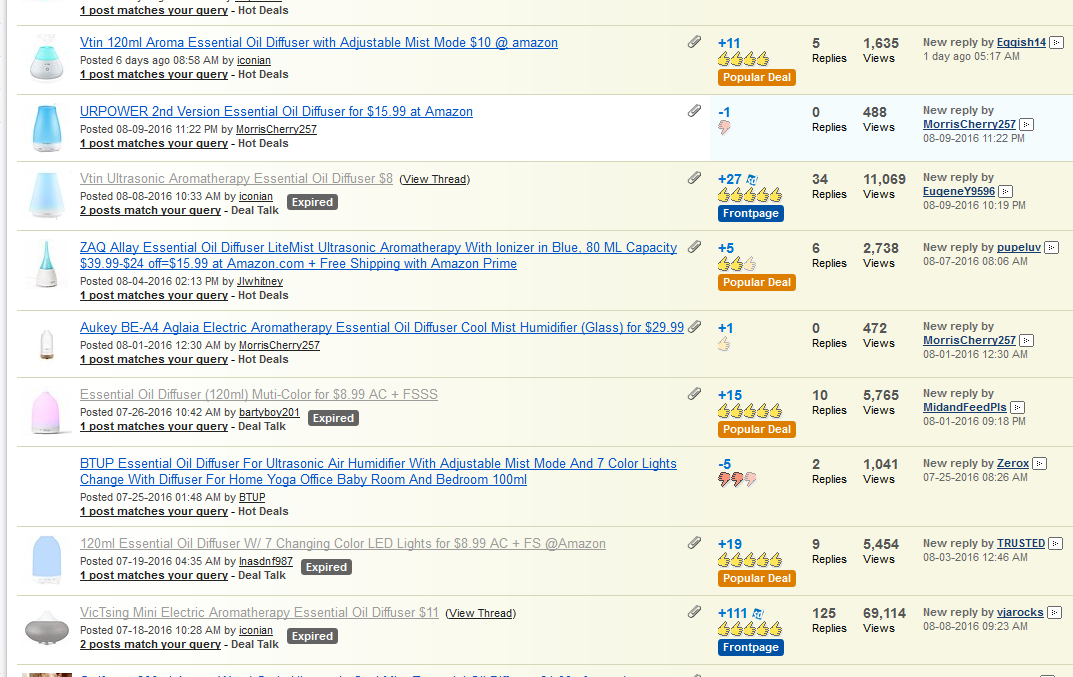View profile of poster Jlwhitney
Screen dimensions: 1073x677
[259, 281]
